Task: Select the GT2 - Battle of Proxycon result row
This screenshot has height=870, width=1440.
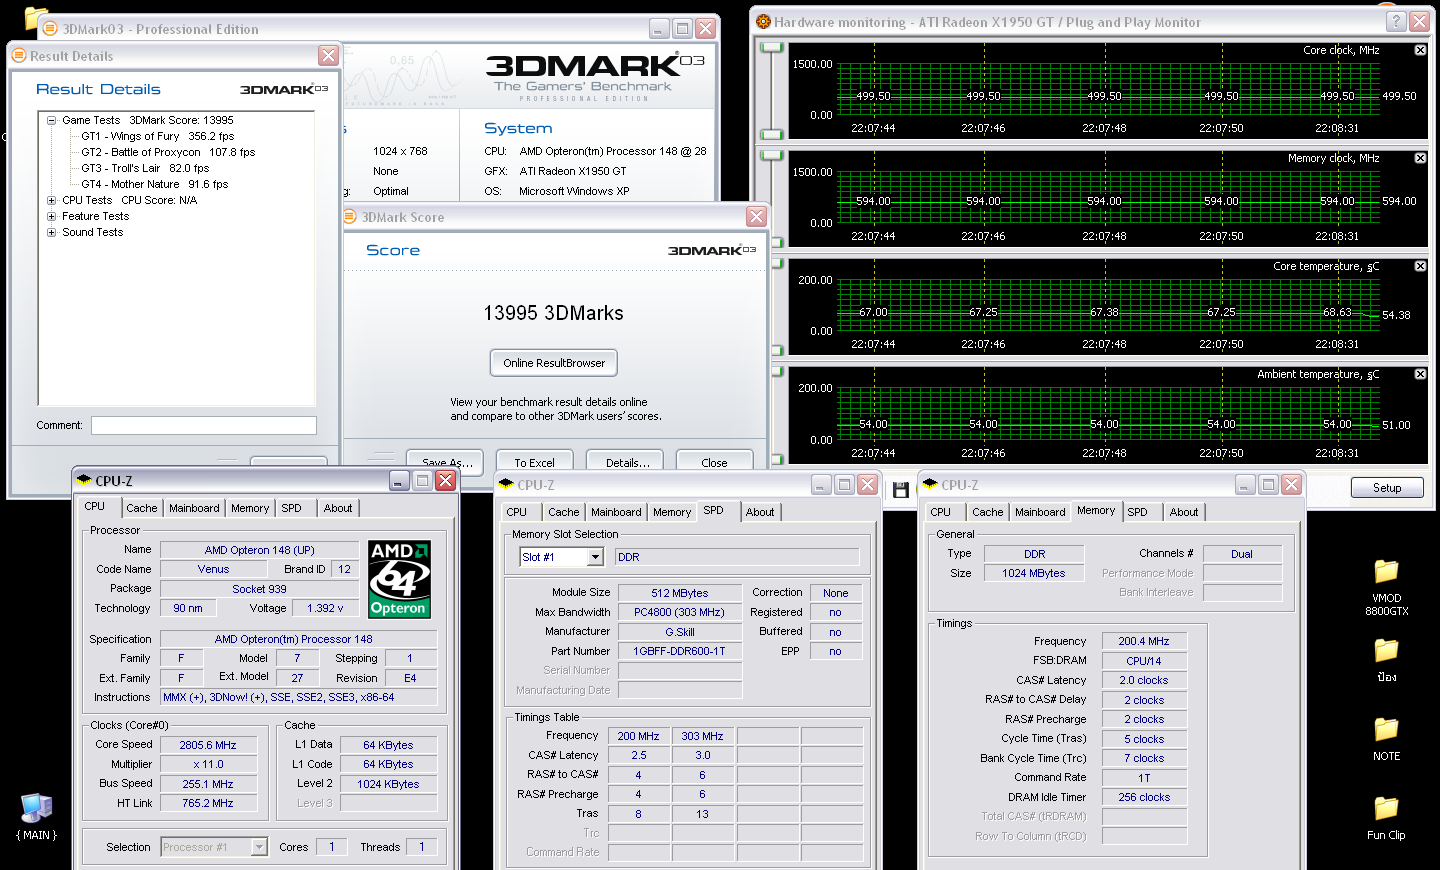Action: point(168,152)
